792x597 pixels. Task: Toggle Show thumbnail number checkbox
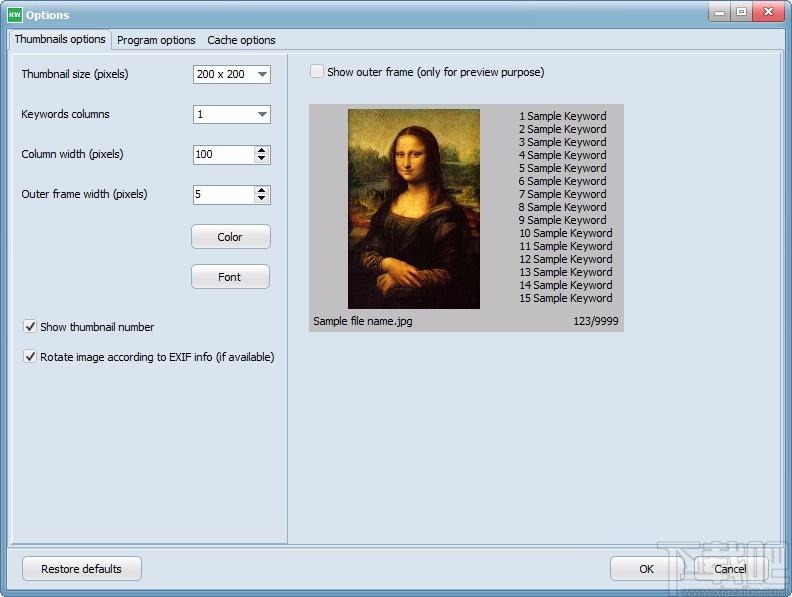[x=30, y=327]
